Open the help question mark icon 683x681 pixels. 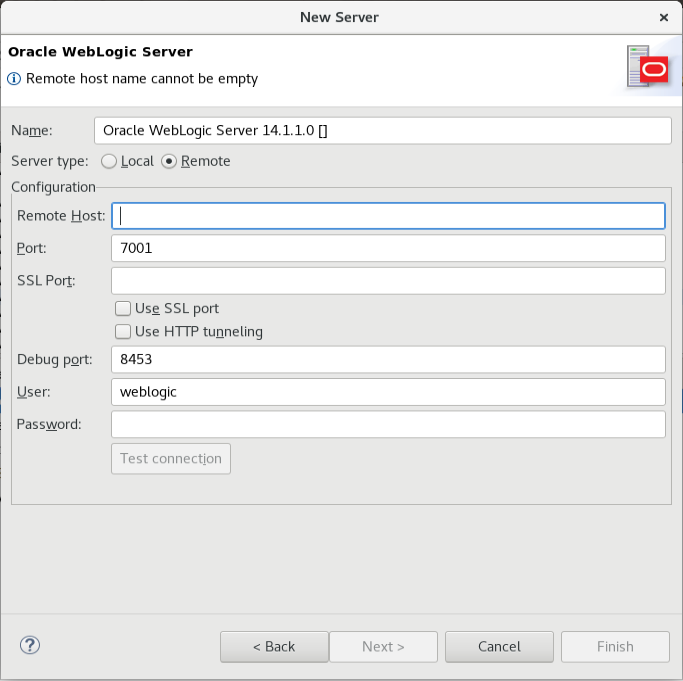[30, 645]
